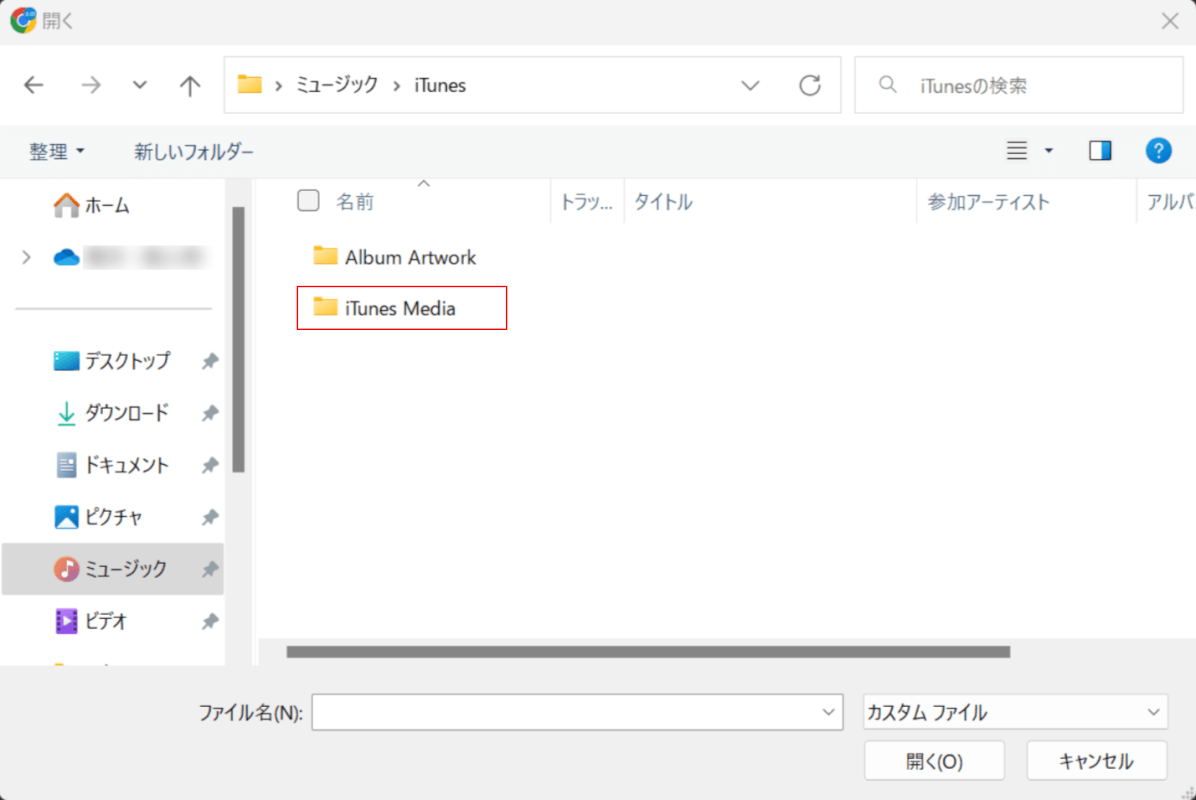Click the folder icon in address bar

coord(249,84)
